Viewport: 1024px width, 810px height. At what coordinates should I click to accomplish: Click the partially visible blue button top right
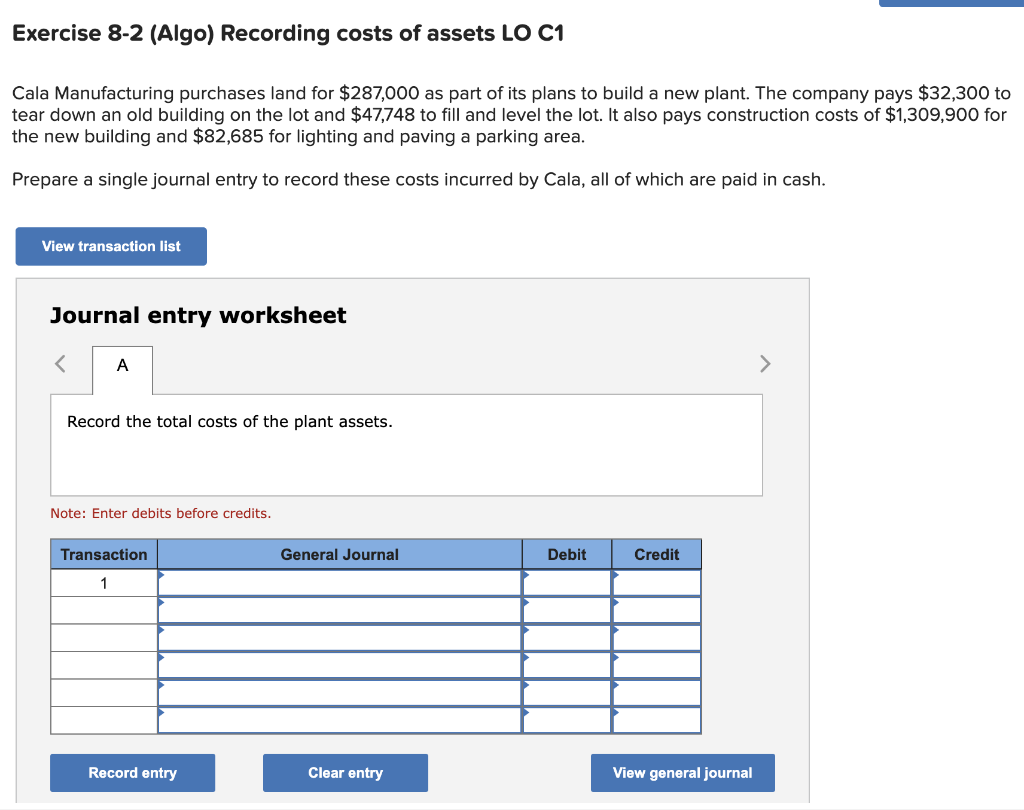(x=951, y=3)
